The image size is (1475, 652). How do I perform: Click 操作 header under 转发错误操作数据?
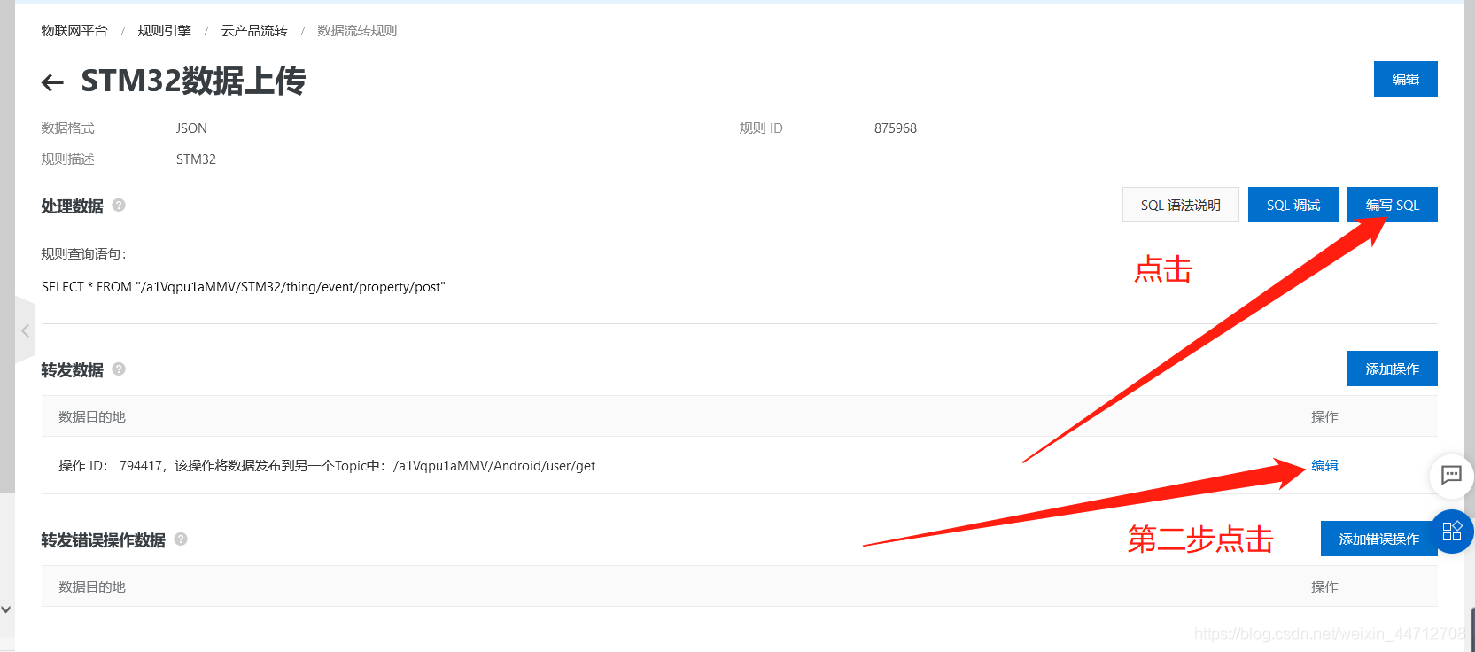tap(1325, 587)
